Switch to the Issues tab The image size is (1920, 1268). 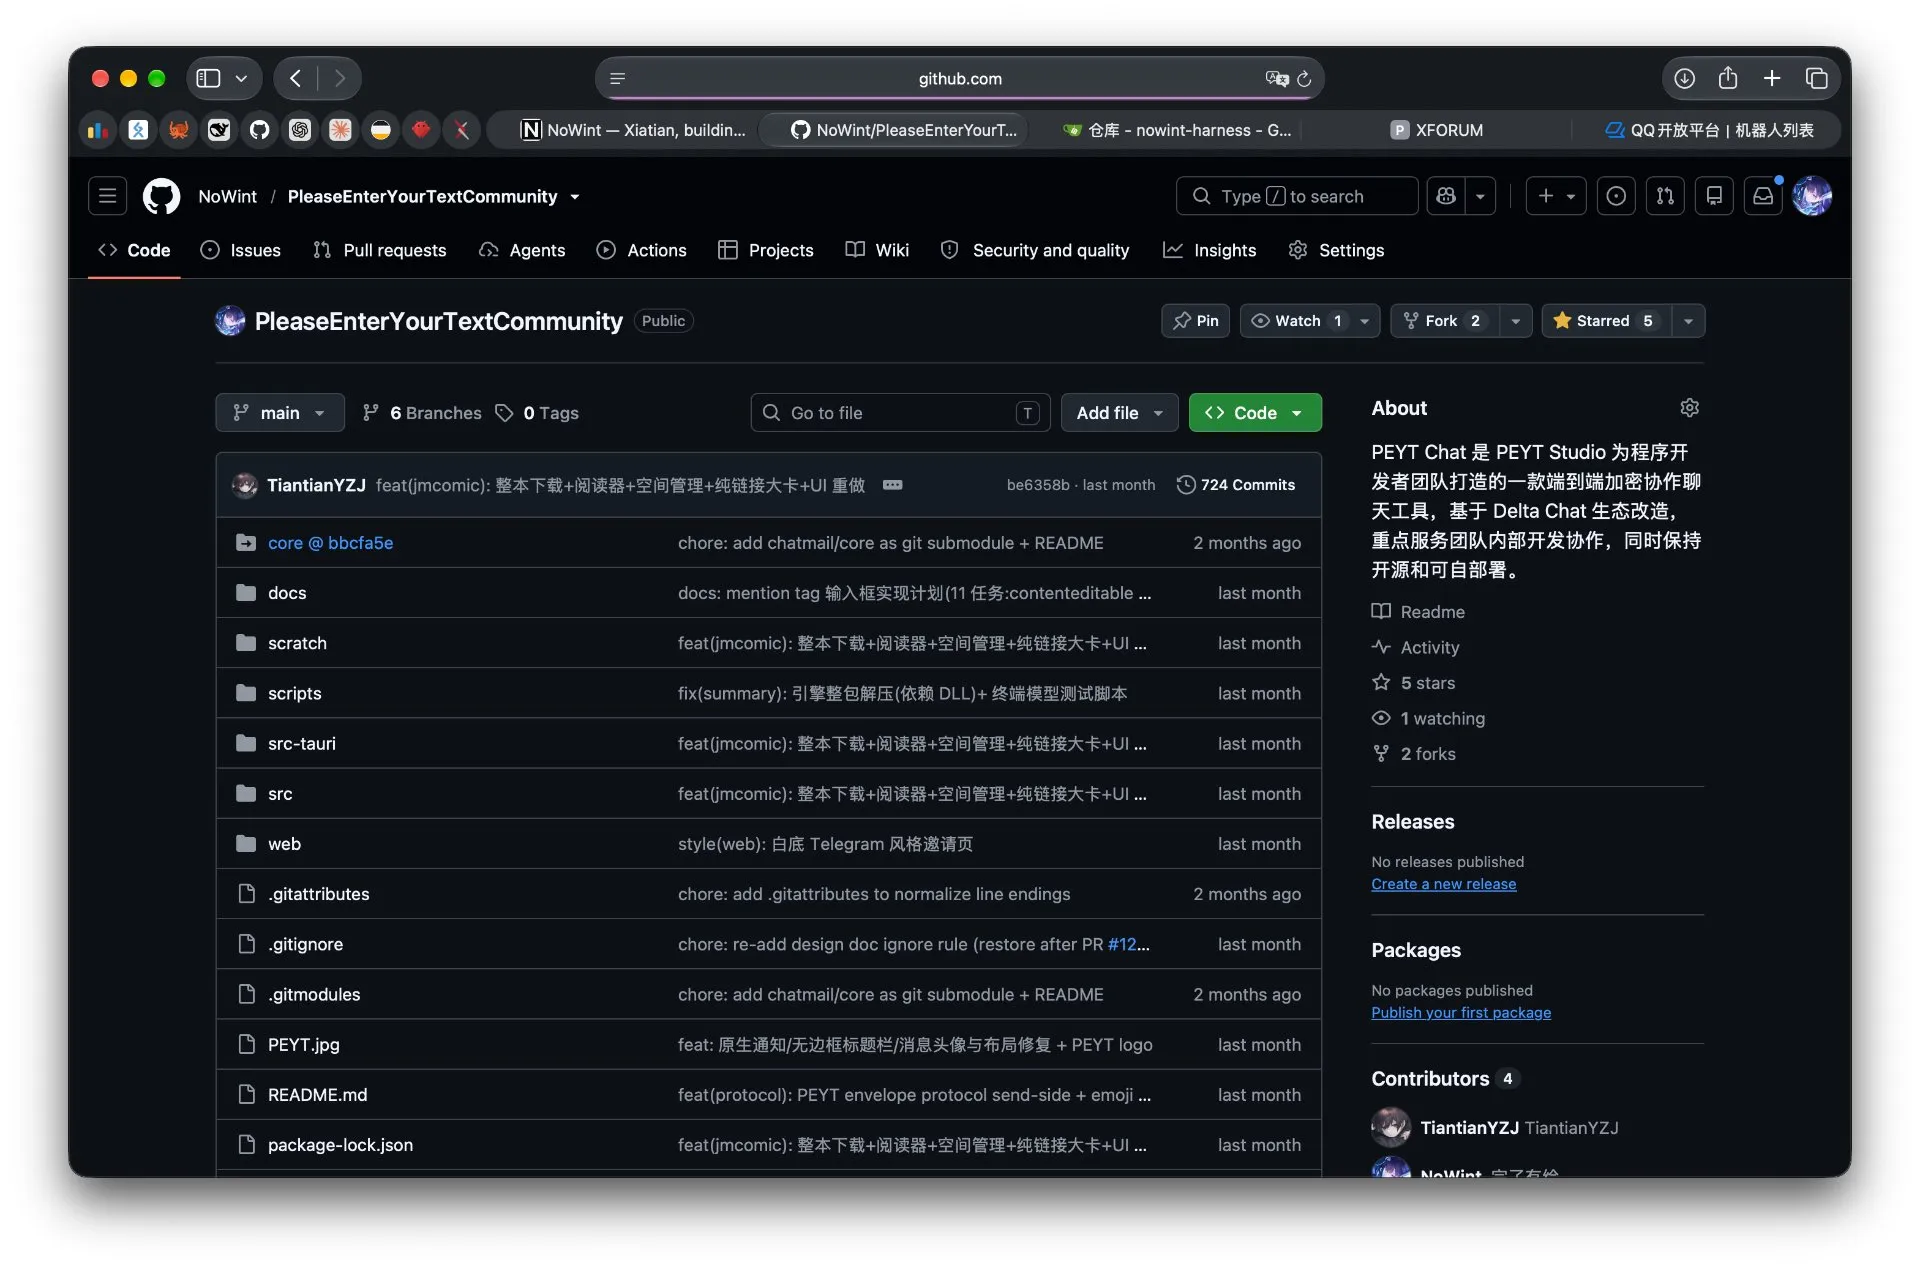point(240,250)
